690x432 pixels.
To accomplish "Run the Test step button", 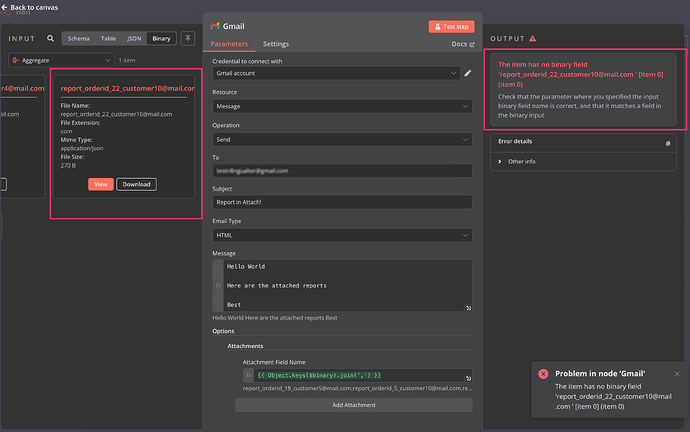I will pyautogui.click(x=451, y=26).
